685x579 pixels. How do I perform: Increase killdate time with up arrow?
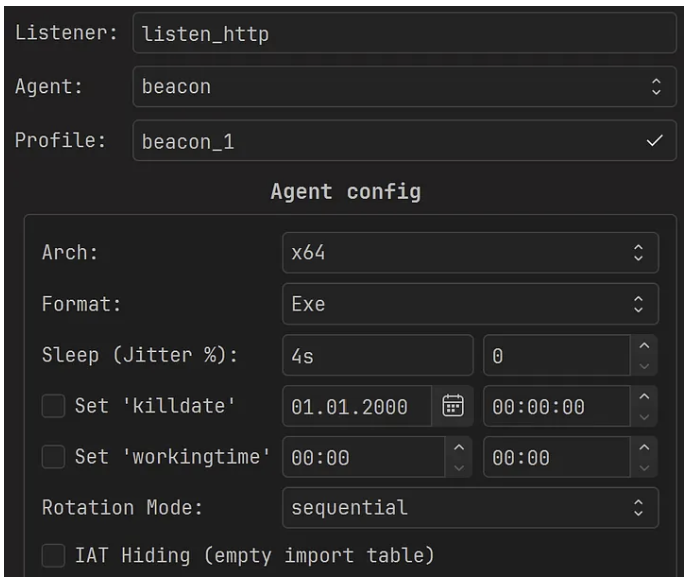pyautogui.click(x=643, y=397)
